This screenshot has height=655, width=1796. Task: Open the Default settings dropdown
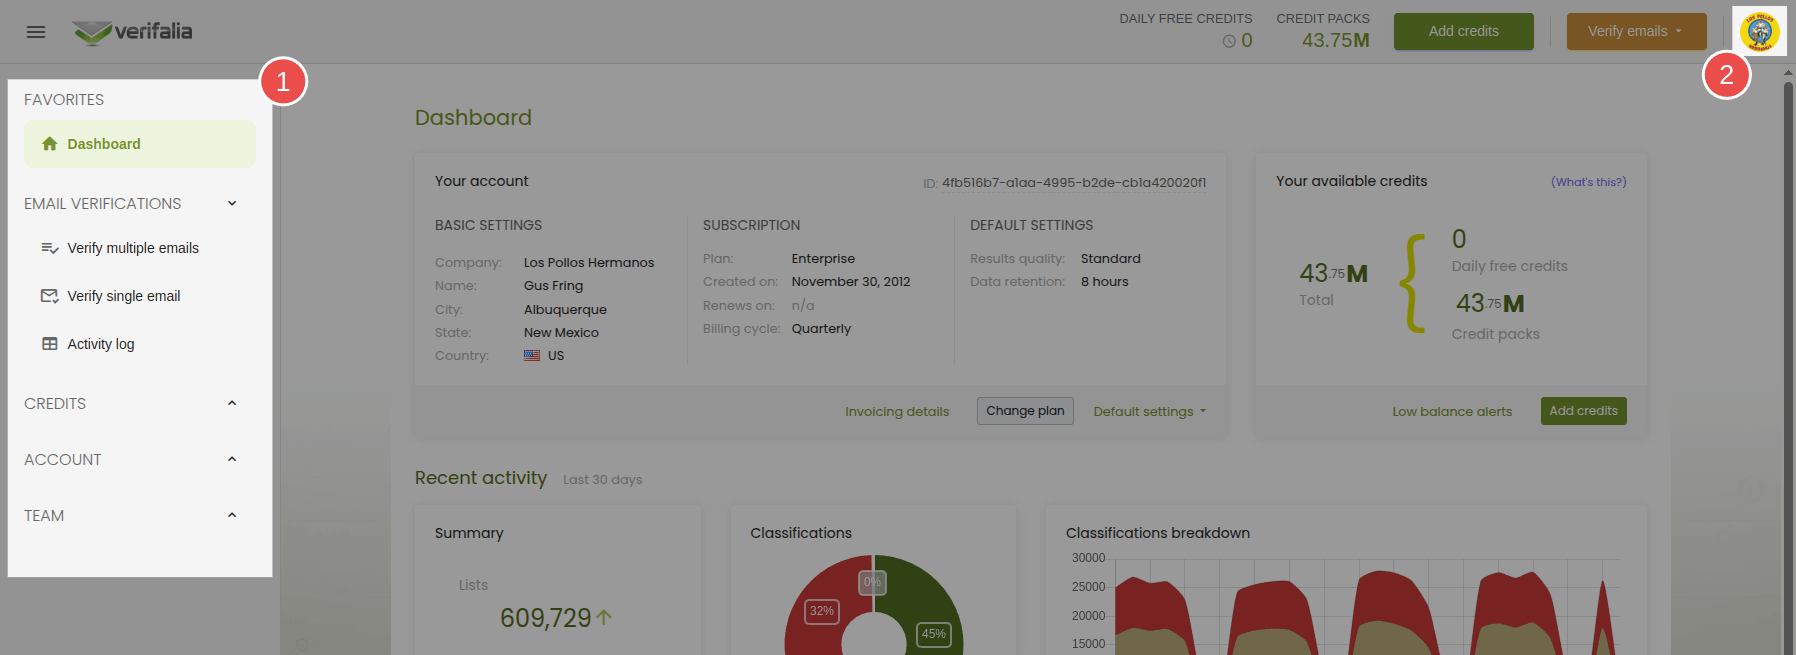1149,412
